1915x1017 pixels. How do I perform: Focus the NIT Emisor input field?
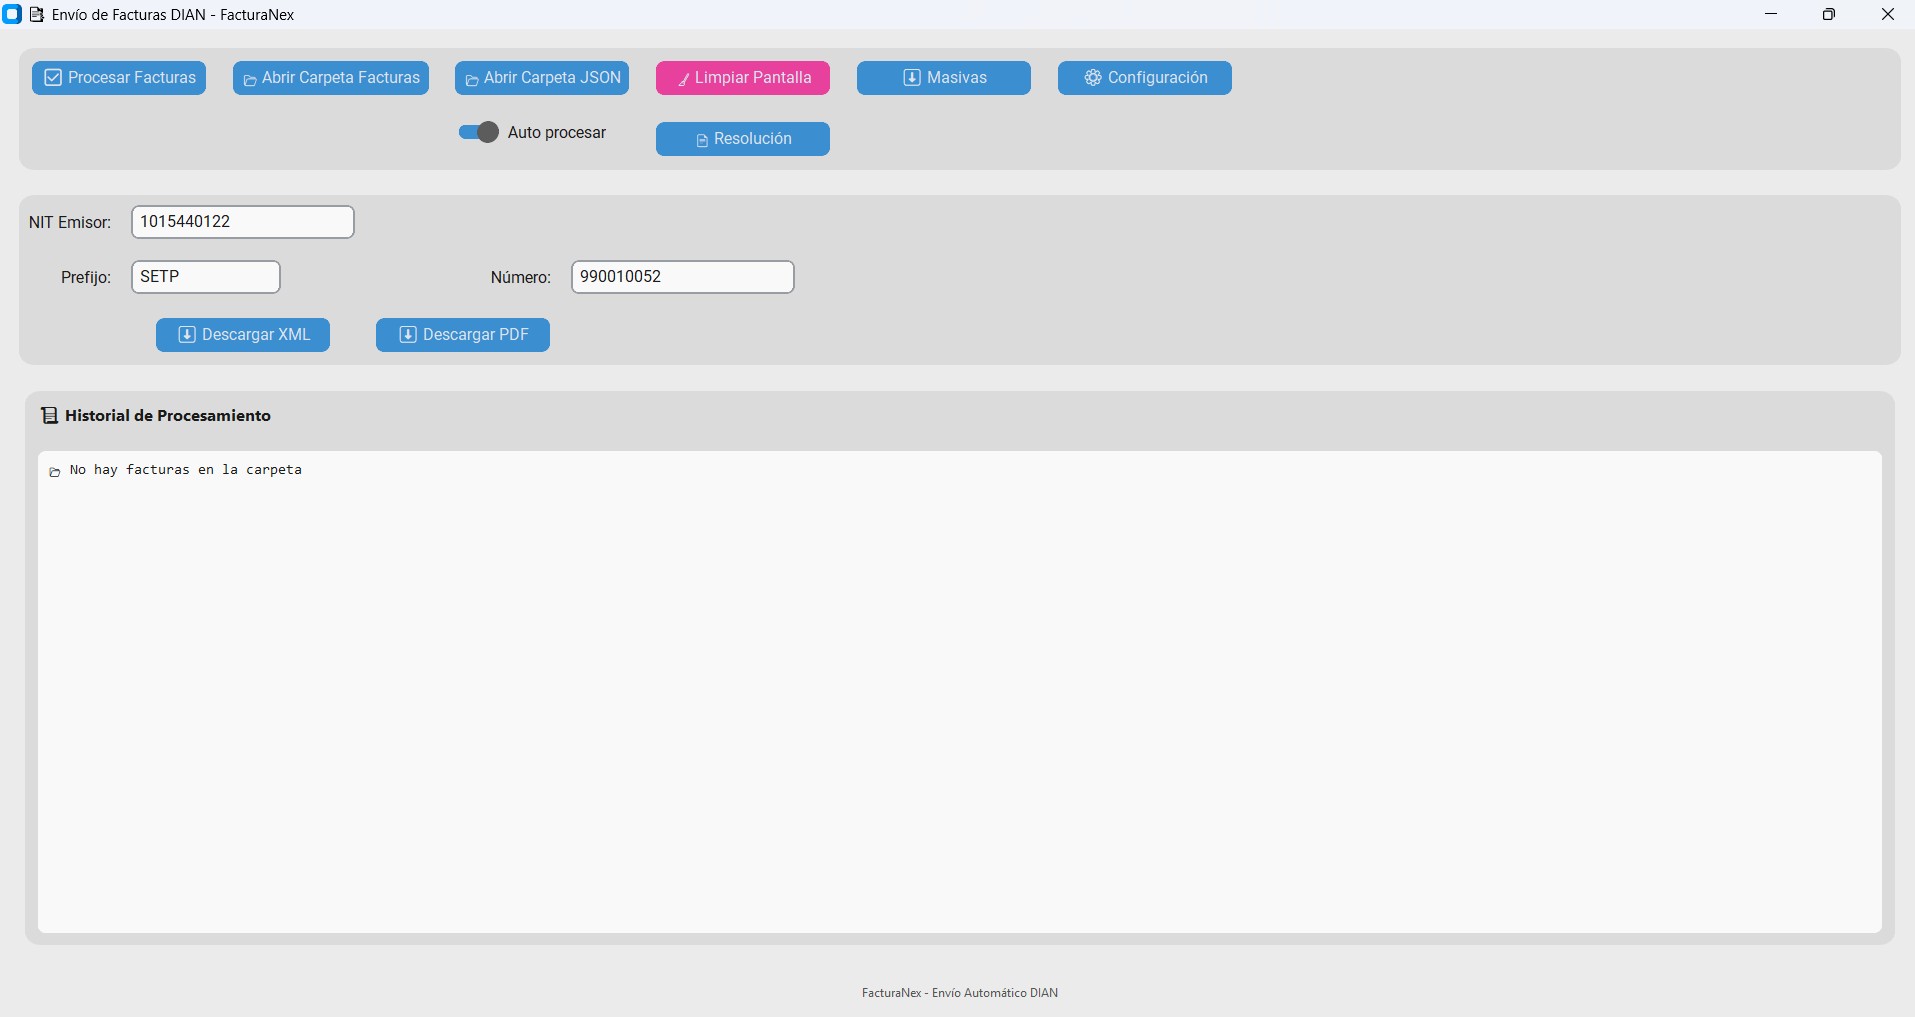tap(243, 222)
